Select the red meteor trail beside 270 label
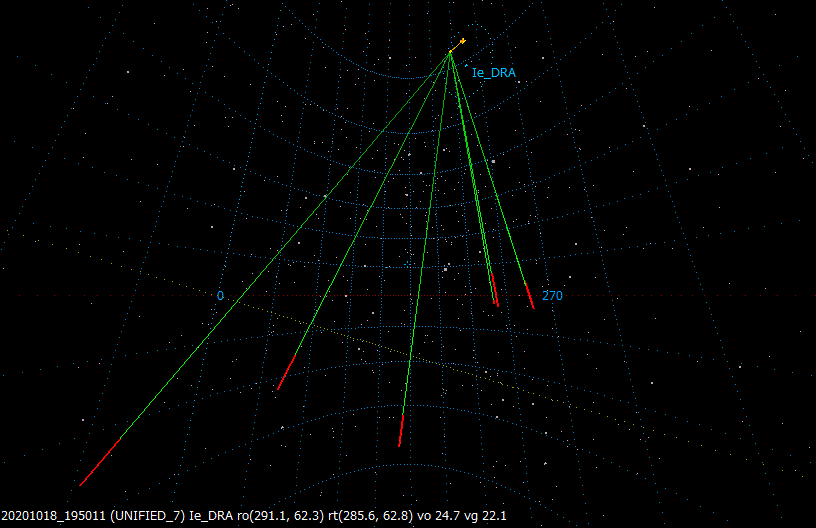 click(x=529, y=295)
